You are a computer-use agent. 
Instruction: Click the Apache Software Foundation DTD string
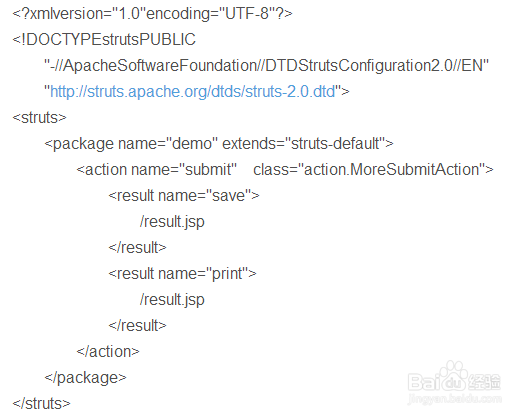(x=266, y=65)
